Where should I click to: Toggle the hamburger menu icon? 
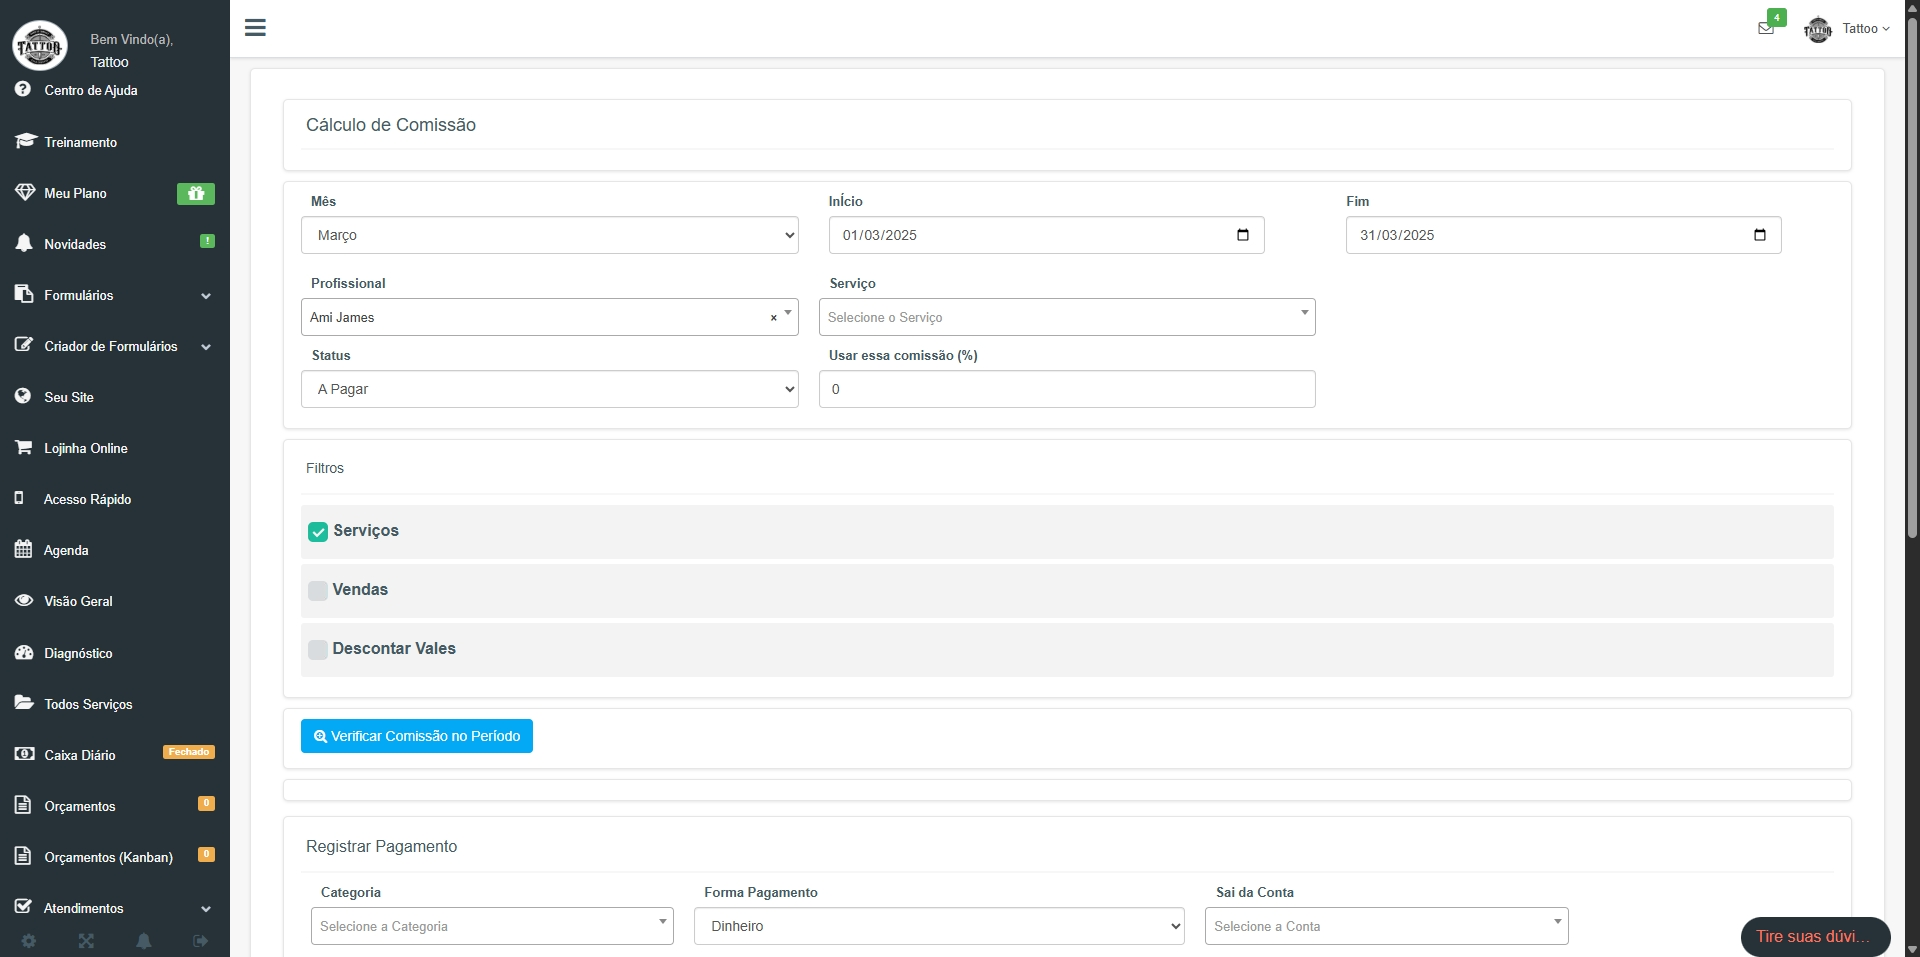255,28
